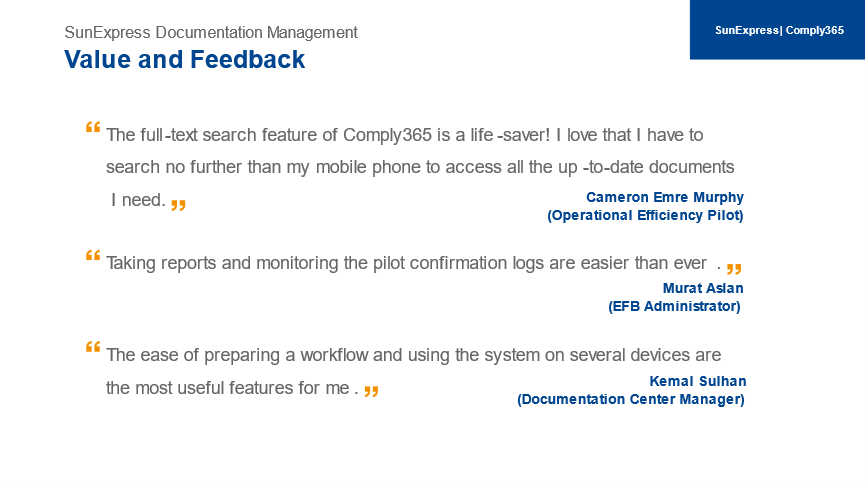Click the closing quote mark after "features for me"
865x487 pixels.
coord(371,391)
